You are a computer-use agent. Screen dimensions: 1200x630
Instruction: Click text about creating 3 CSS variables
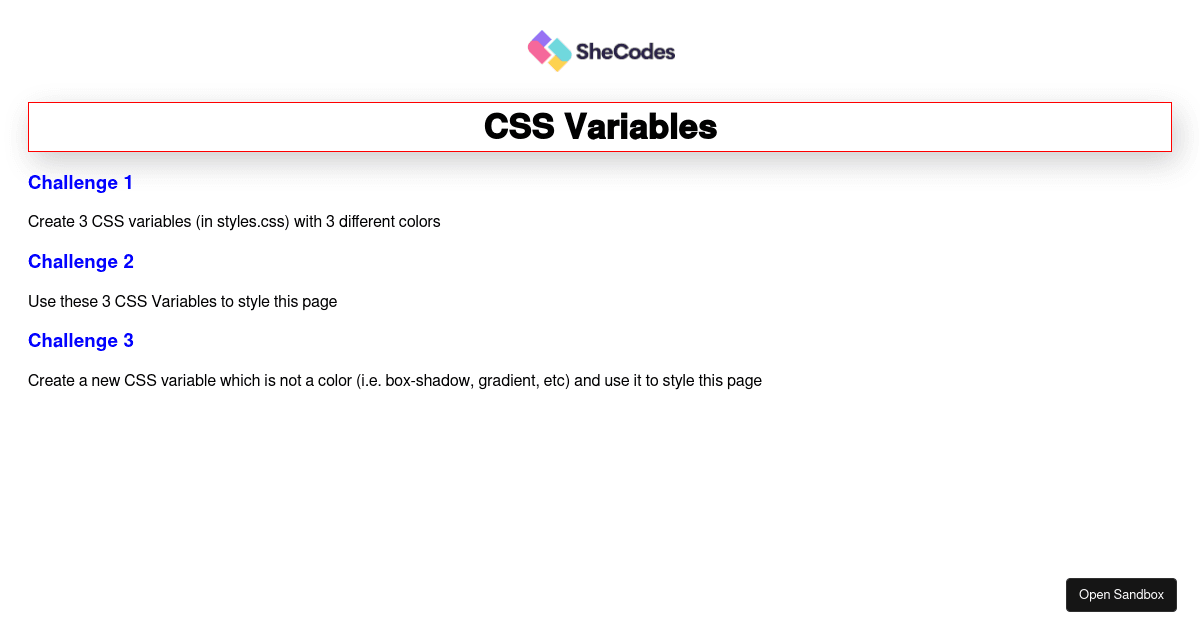click(234, 222)
